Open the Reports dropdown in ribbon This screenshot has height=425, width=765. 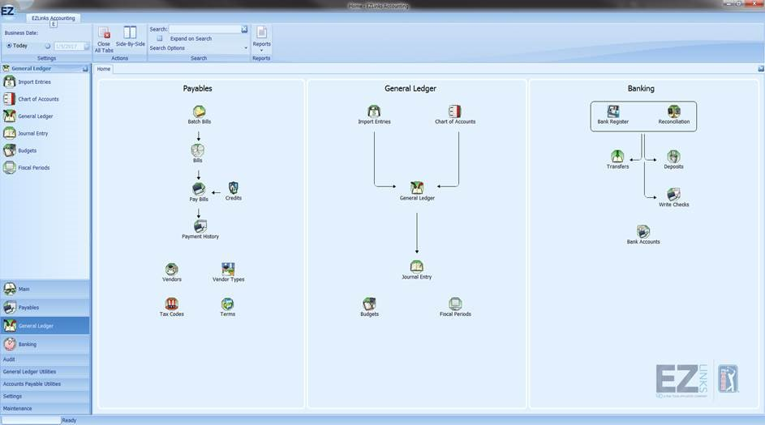point(262,39)
